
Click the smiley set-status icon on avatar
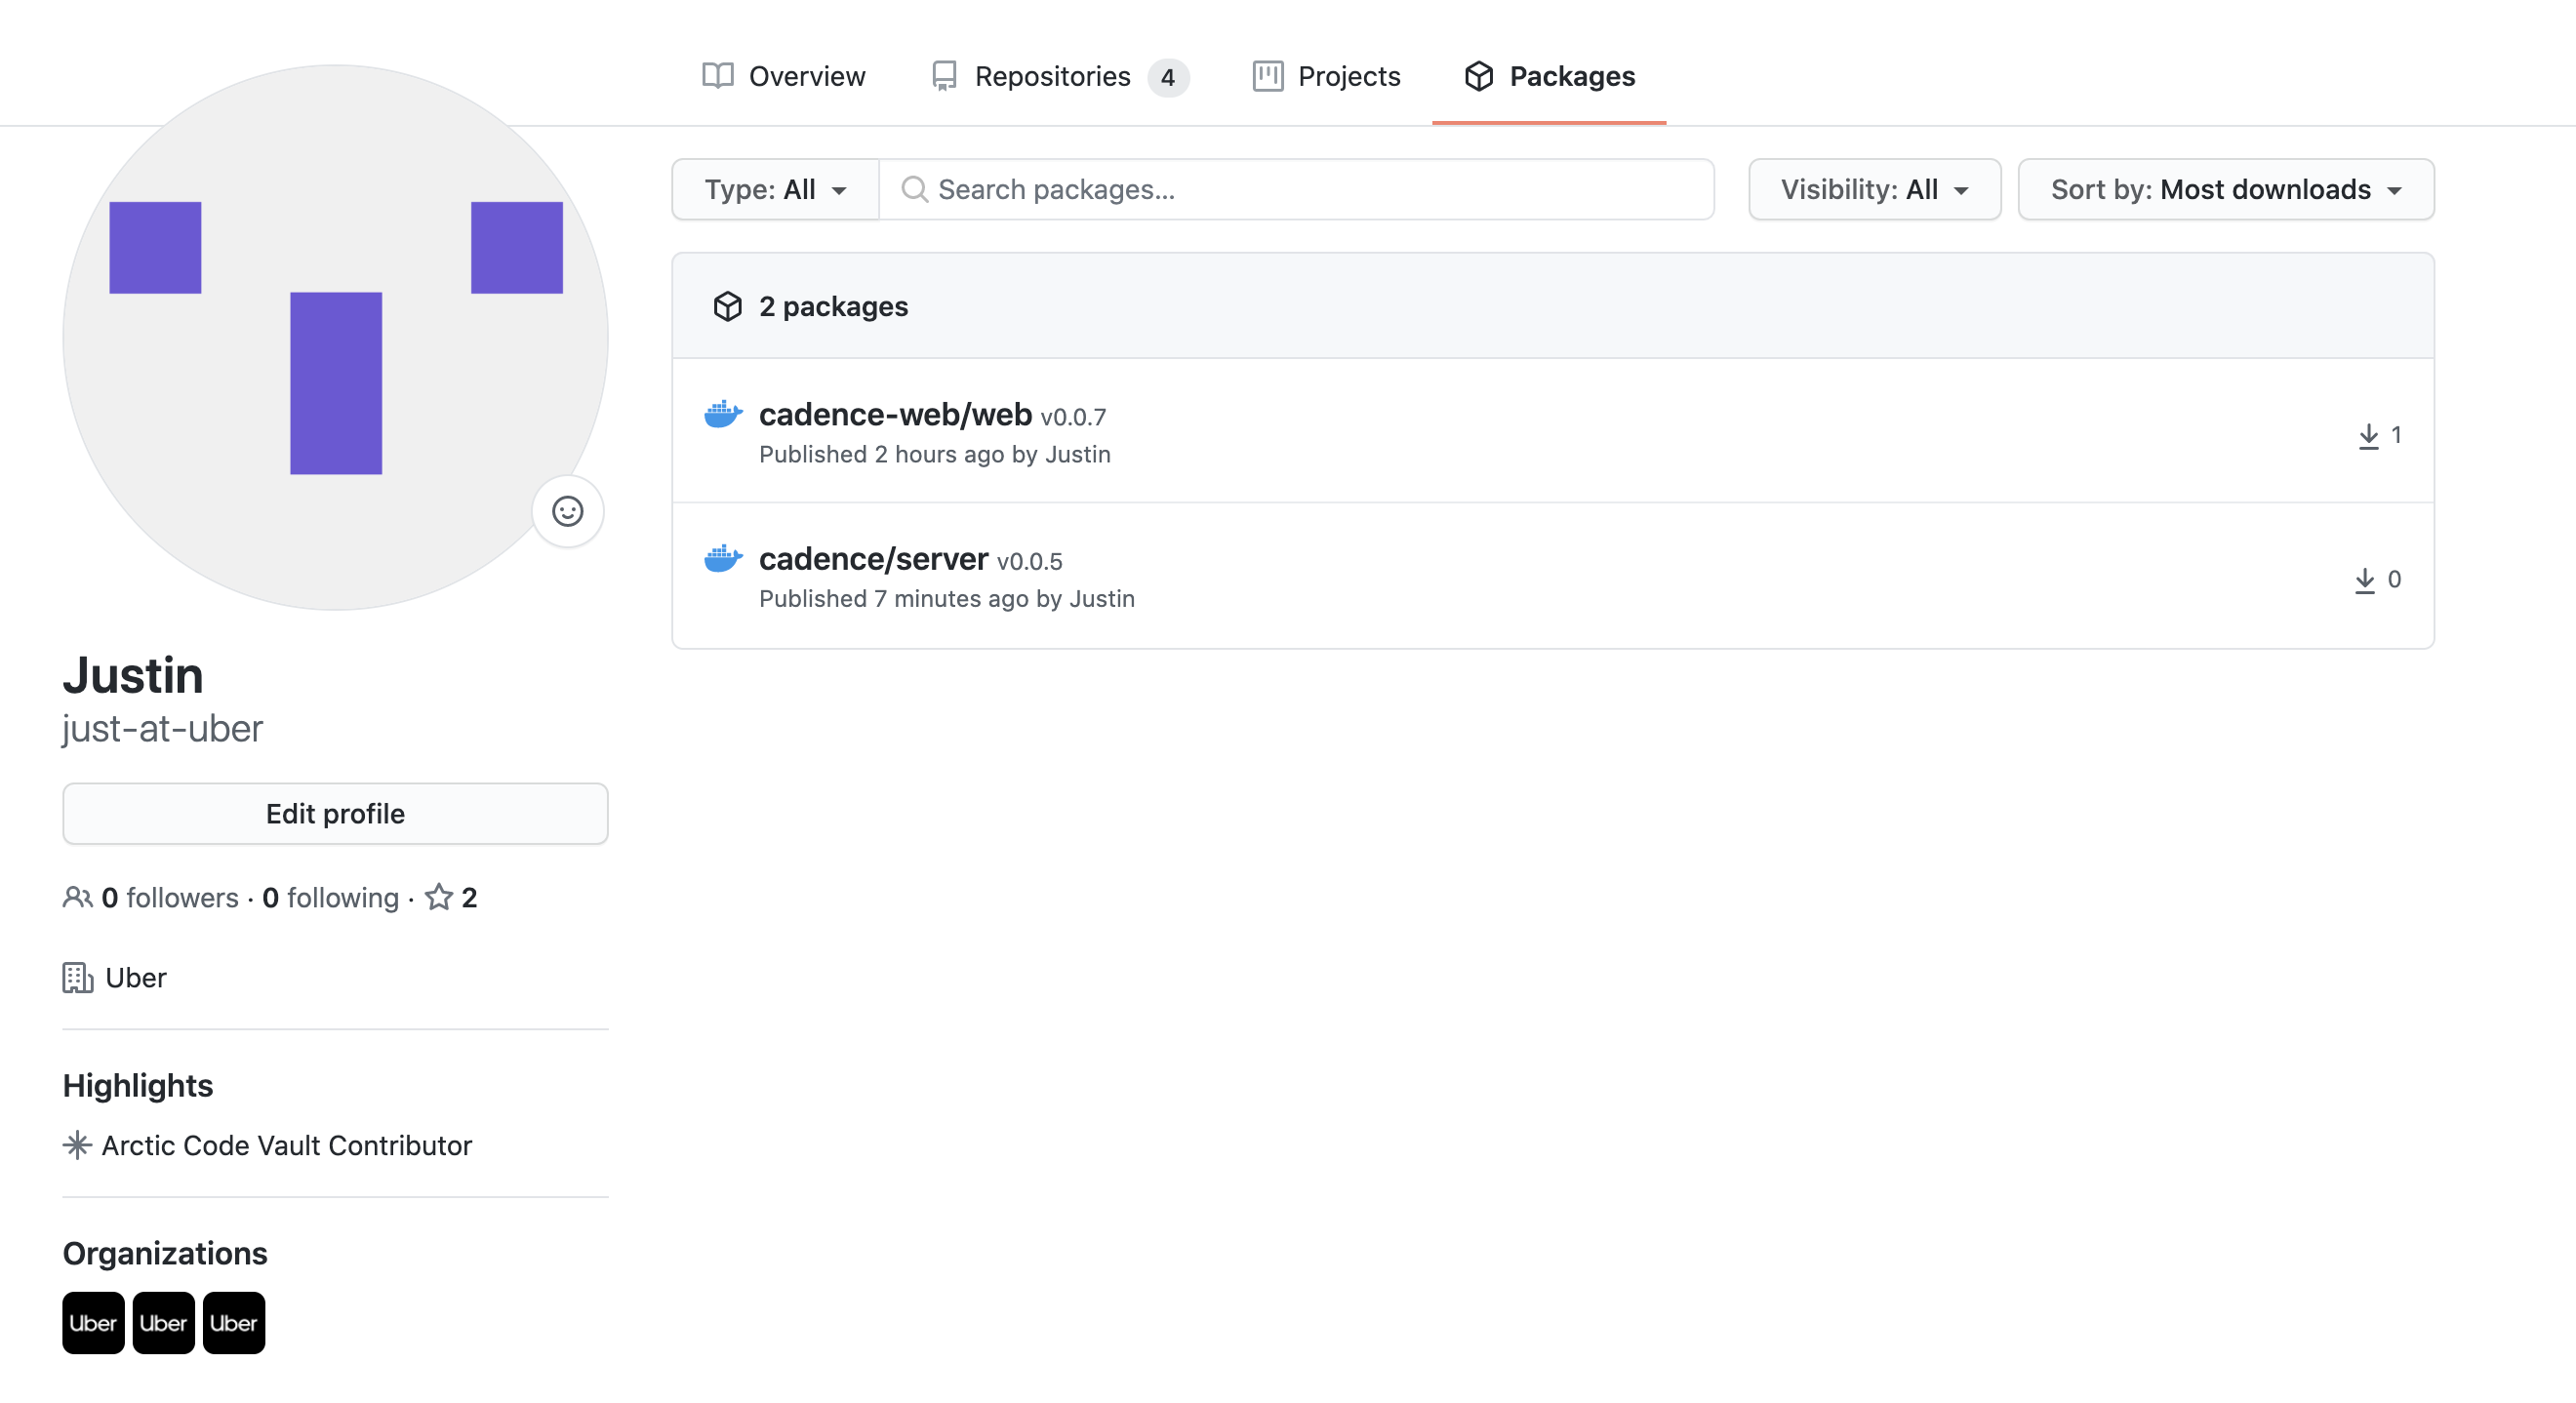(567, 511)
